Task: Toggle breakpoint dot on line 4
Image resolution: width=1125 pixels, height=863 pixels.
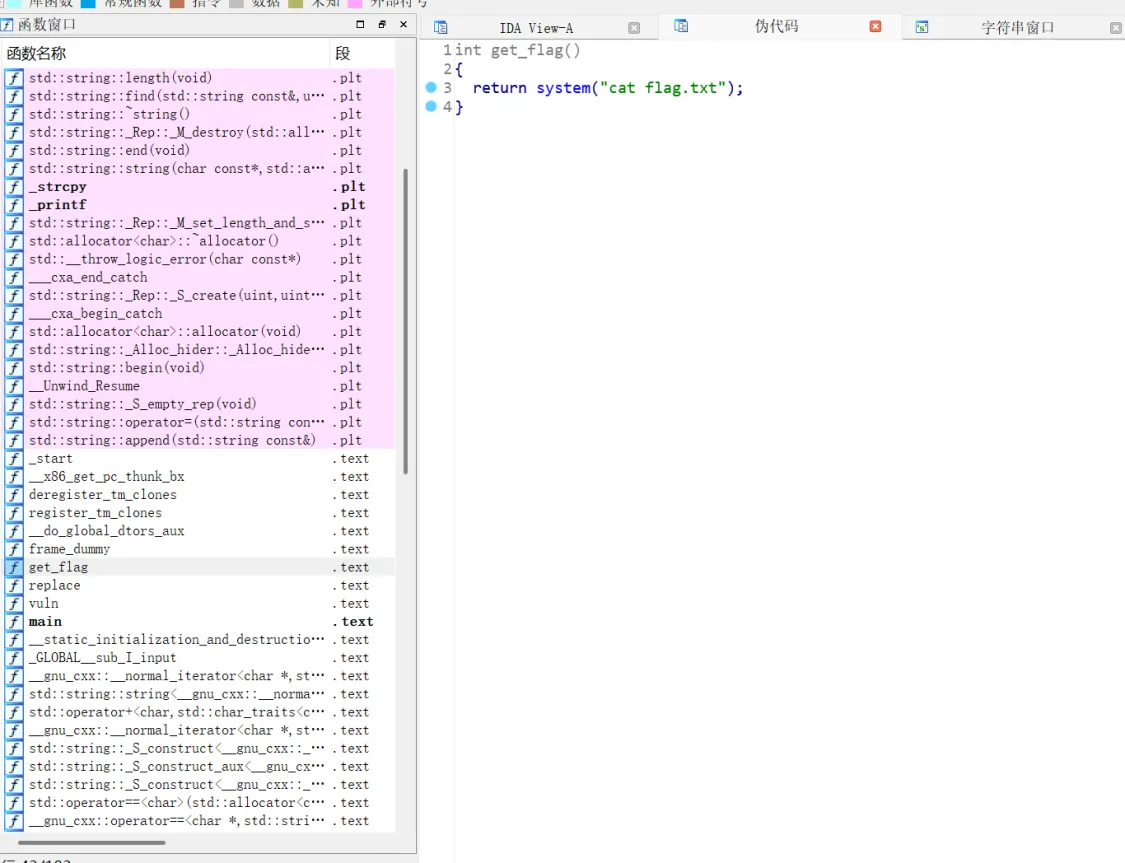Action: [x=430, y=106]
